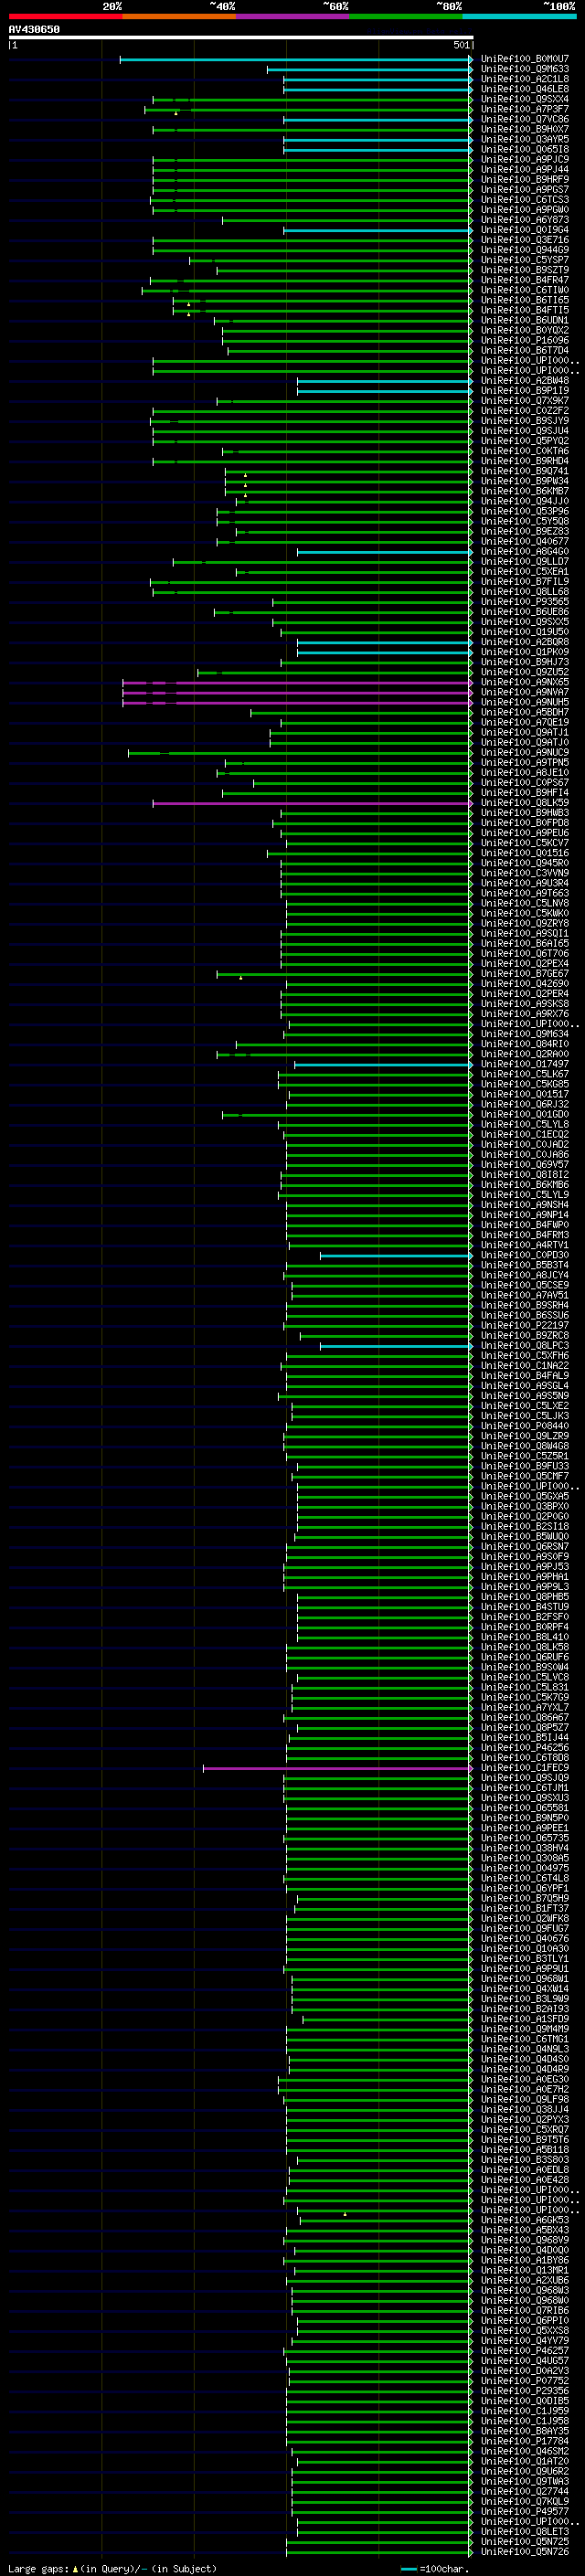Select the UniRef100_Q9ATJ1 label
The width and height of the screenshot is (585, 2576).
pos(525,733)
